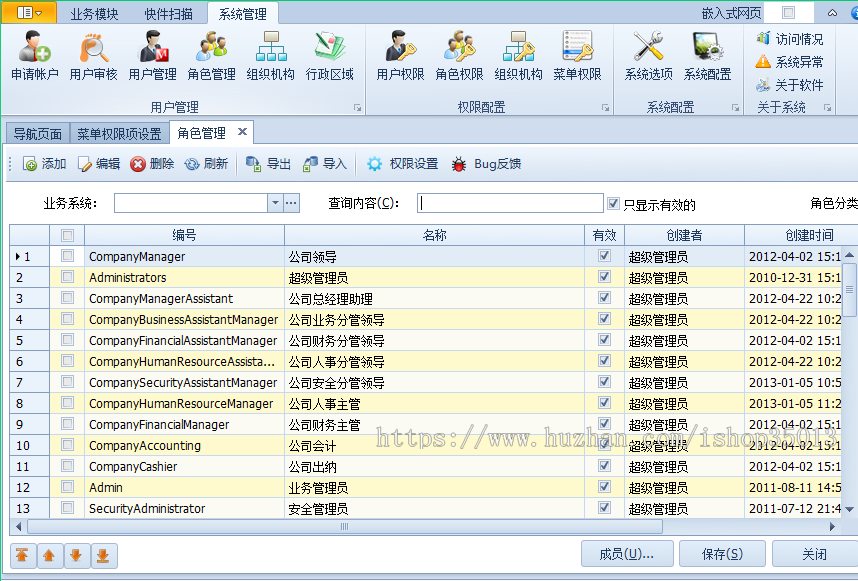Expand 关于系统 group dialog launcher
Screen dimensions: 858x581
coord(828,108)
